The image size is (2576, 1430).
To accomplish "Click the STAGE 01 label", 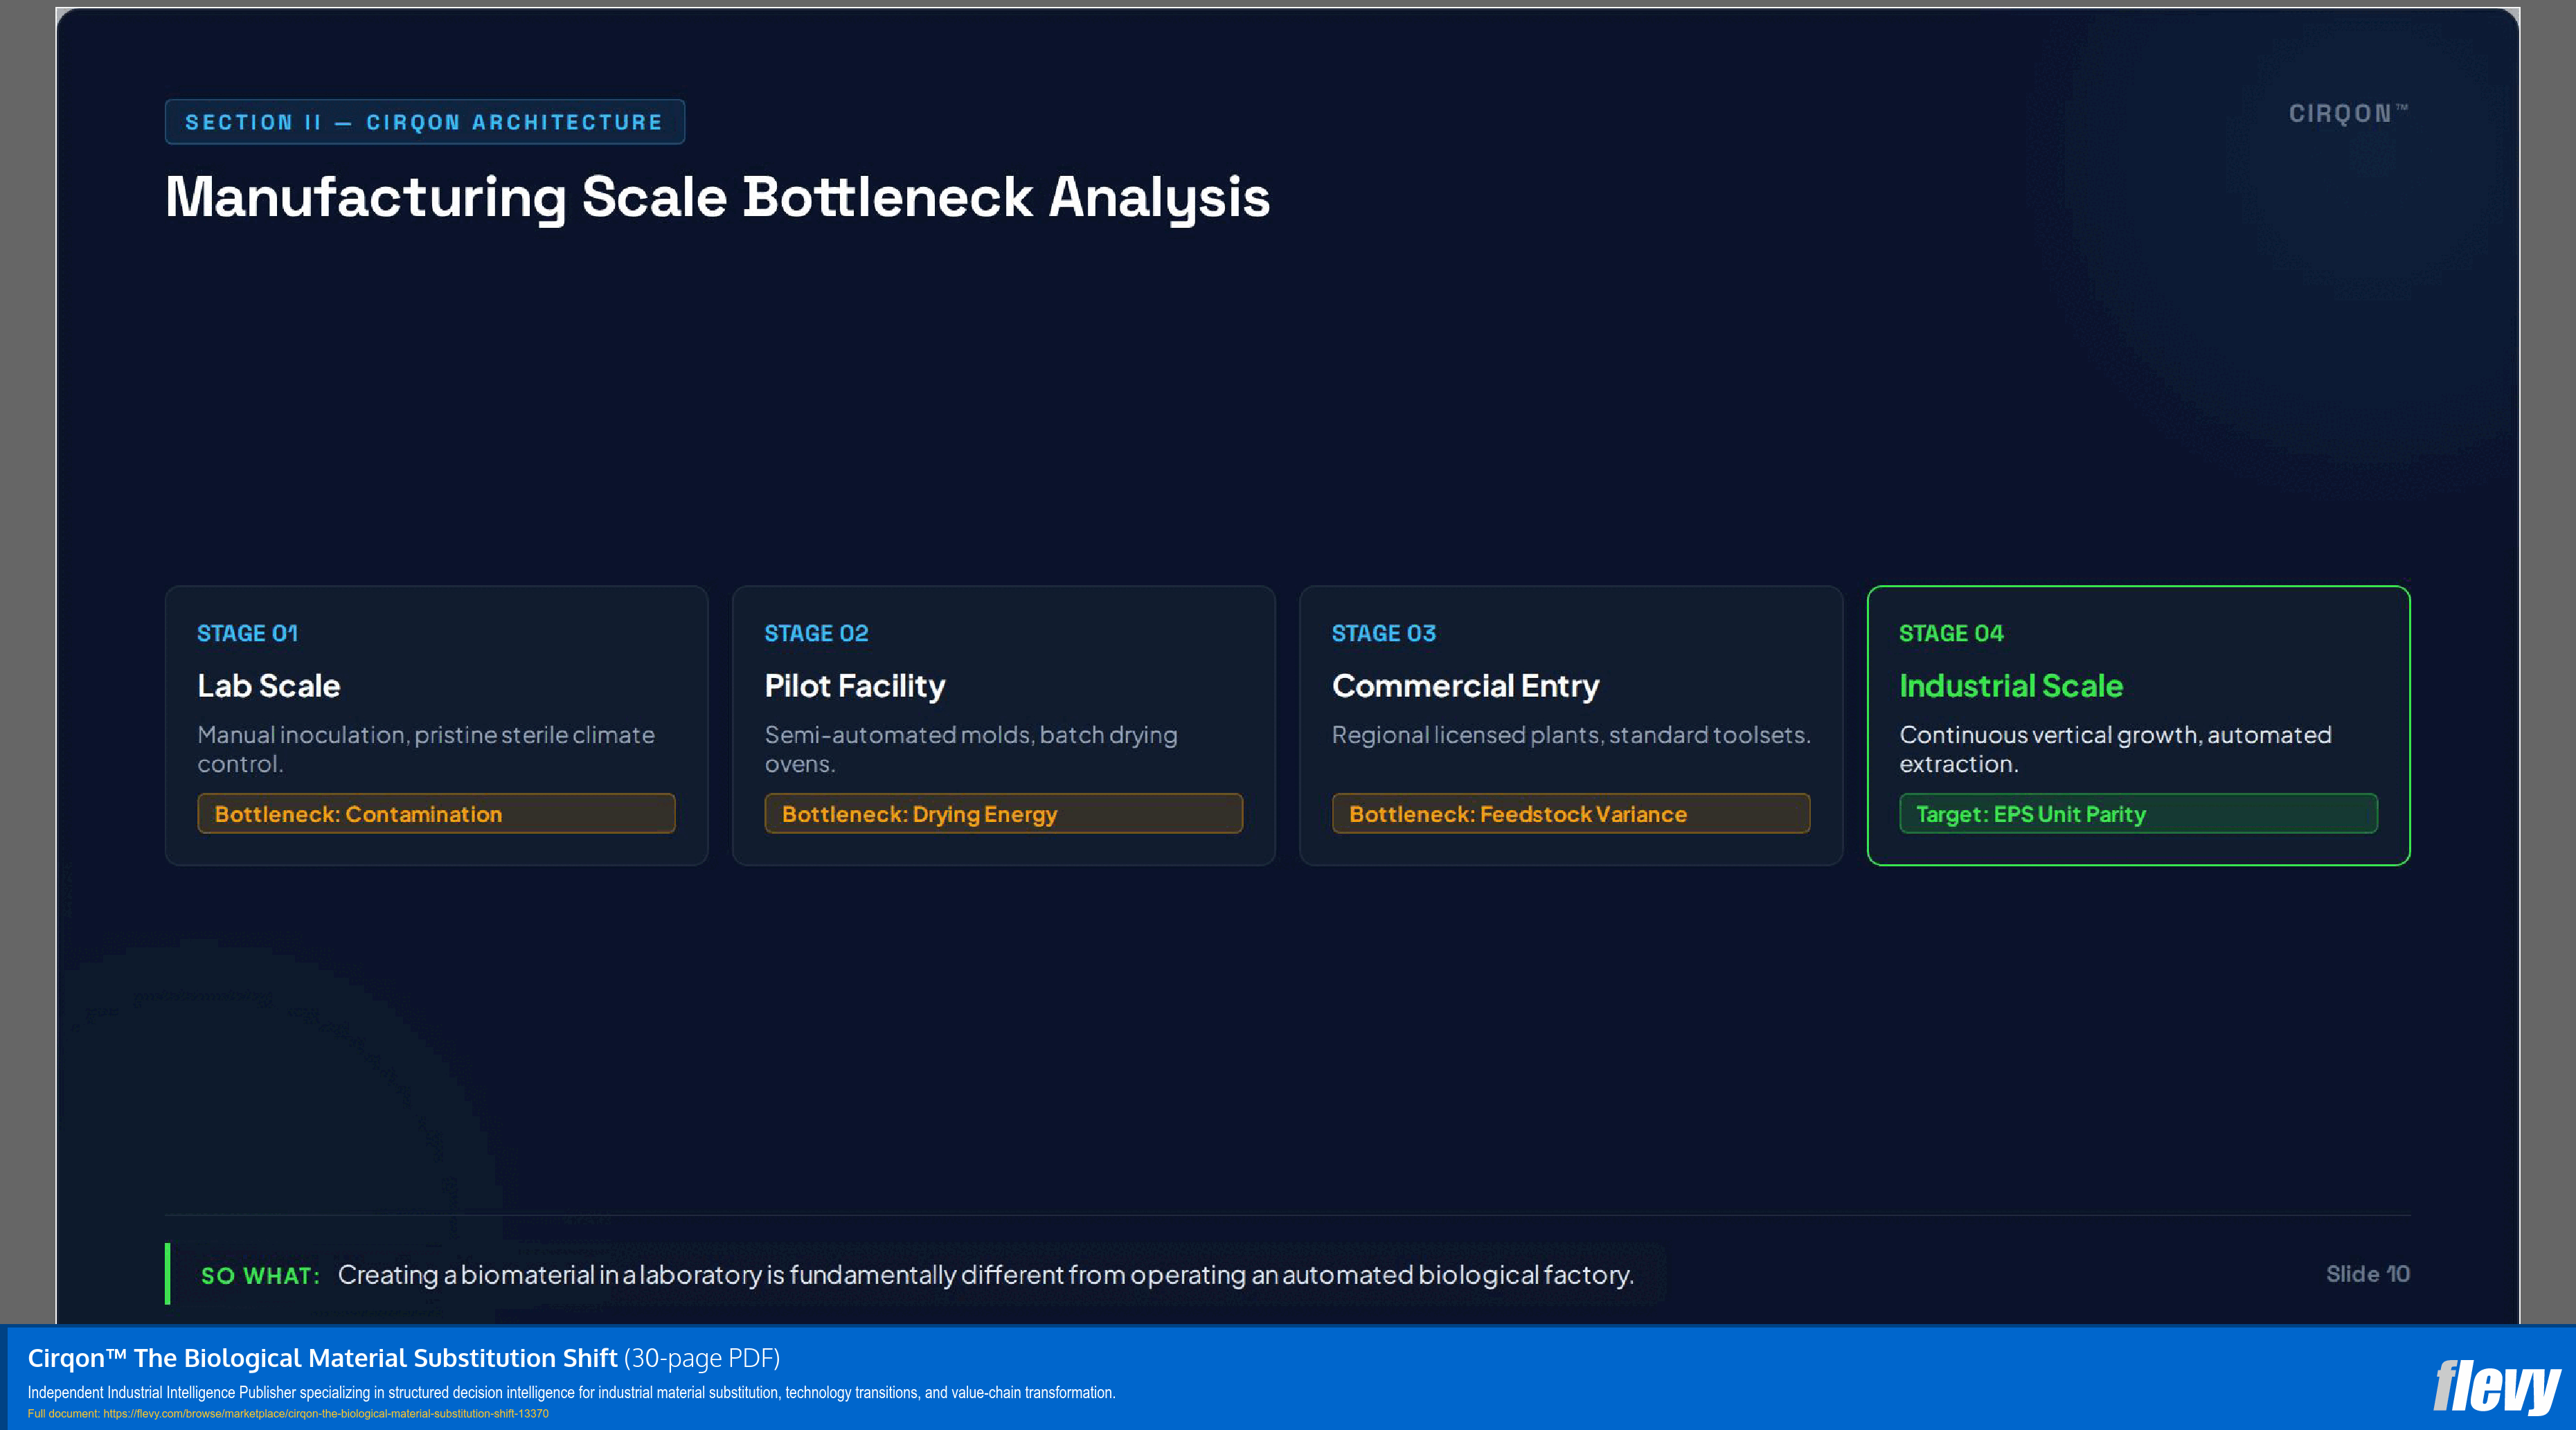I will (247, 633).
